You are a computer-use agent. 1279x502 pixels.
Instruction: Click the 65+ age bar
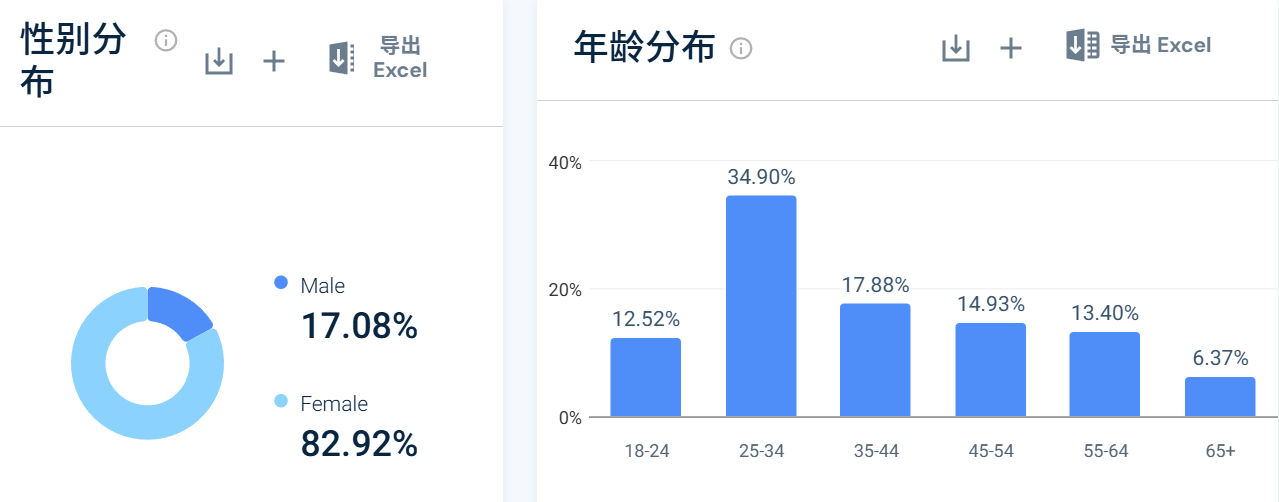1220,397
